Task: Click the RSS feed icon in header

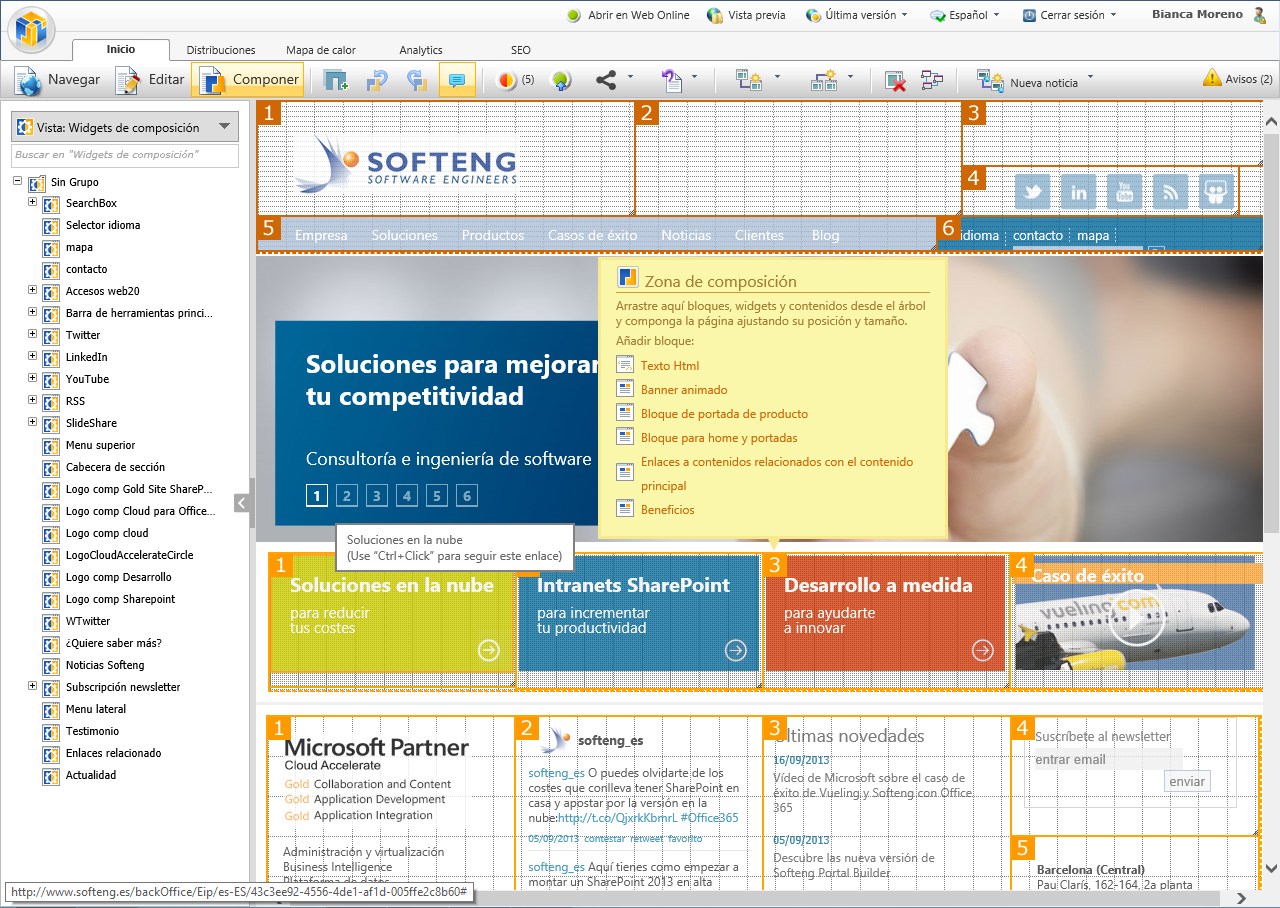Action: 1170,192
